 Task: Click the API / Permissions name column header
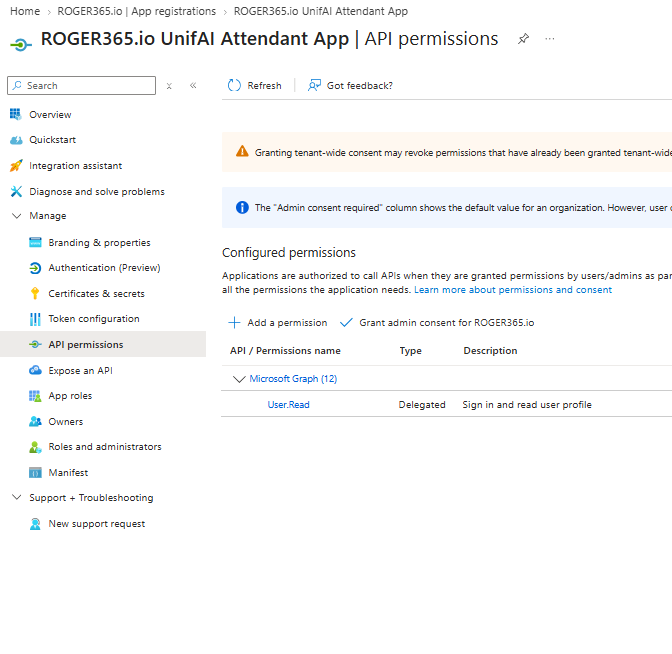(x=285, y=351)
